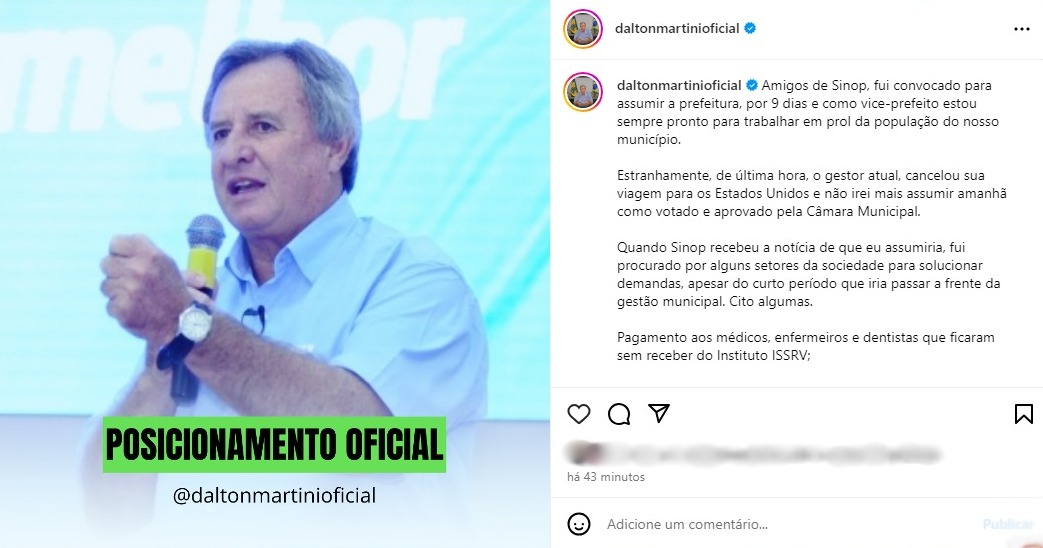Click the header profile avatar
The width and height of the screenshot is (1043, 548).
coord(583,29)
